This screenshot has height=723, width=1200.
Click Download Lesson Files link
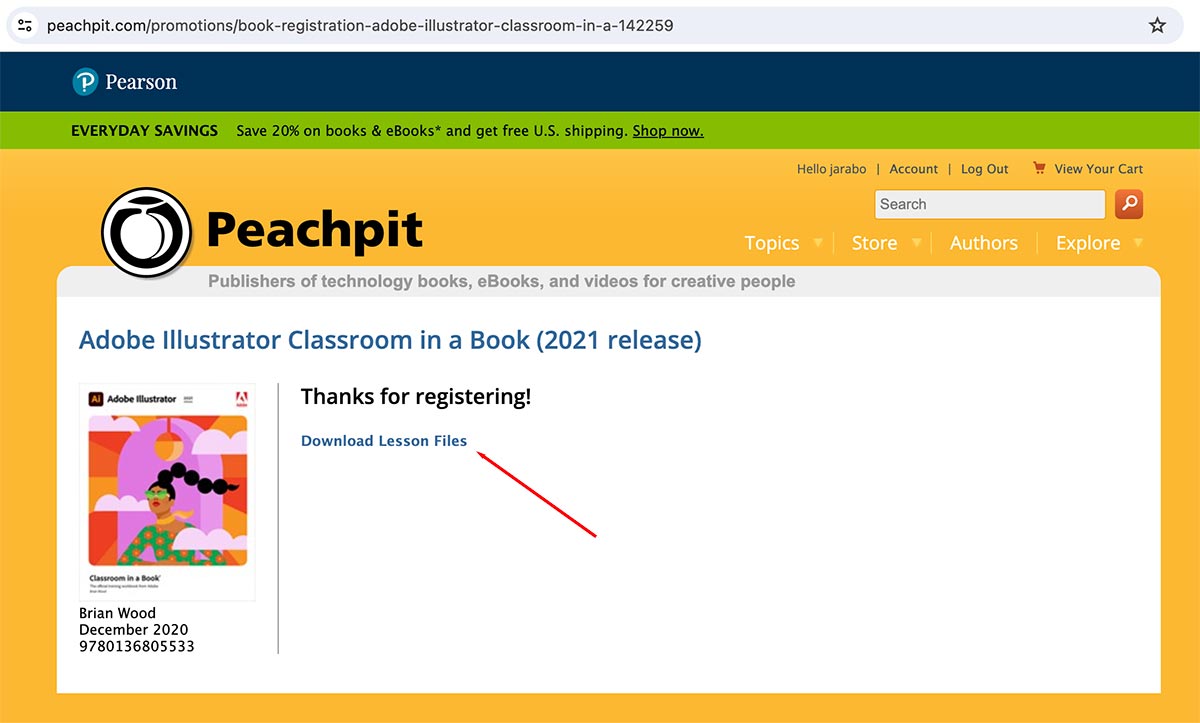[384, 441]
